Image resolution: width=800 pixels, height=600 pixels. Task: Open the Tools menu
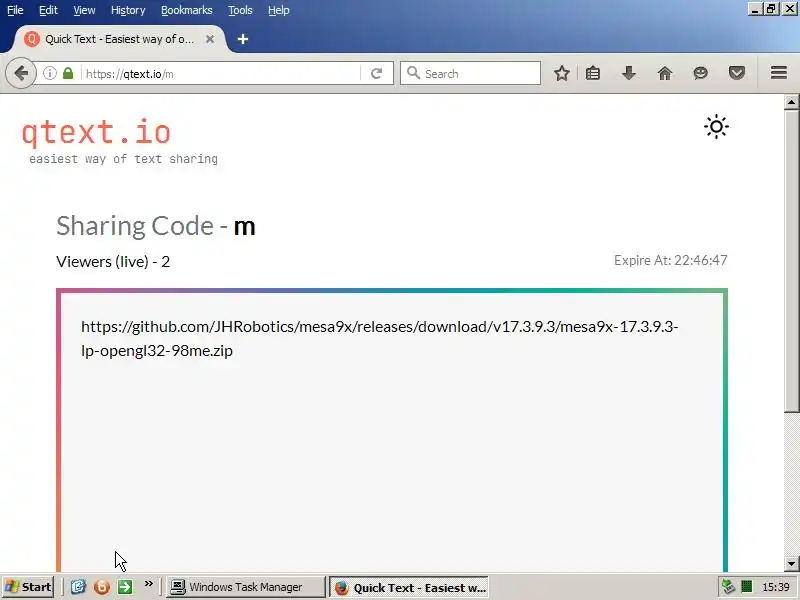[x=240, y=10]
